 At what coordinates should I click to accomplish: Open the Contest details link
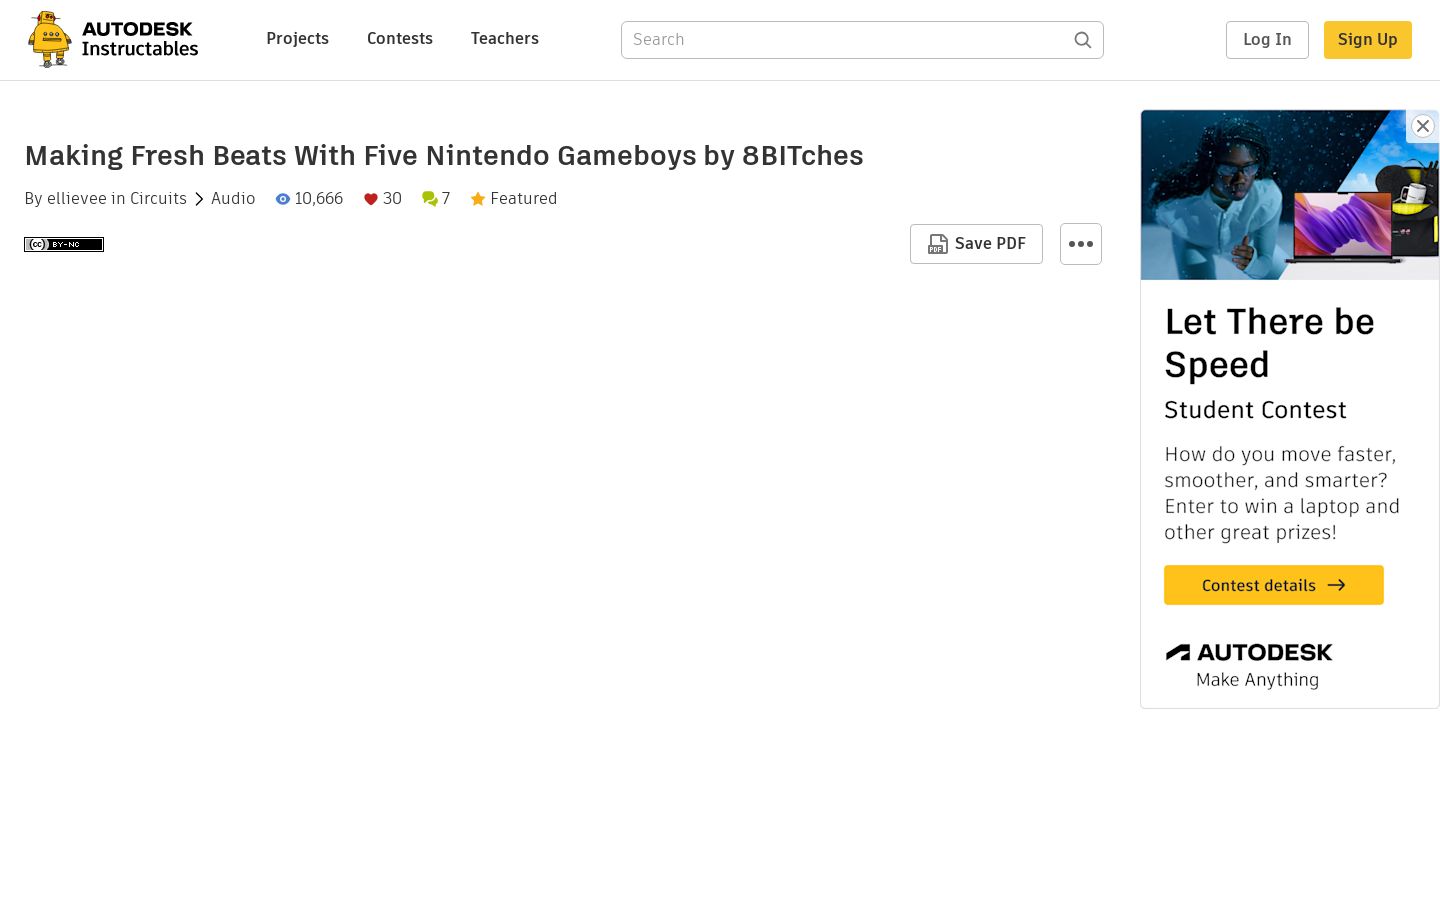tap(1274, 585)
